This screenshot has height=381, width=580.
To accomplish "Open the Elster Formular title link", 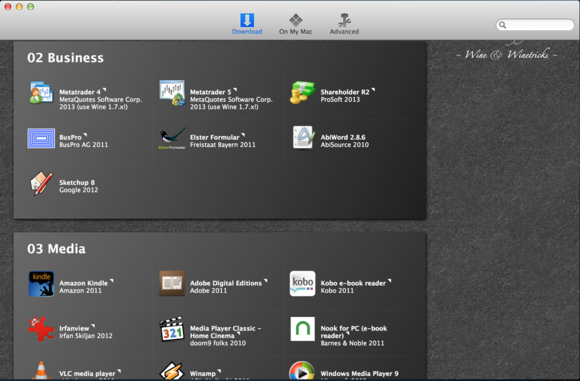I will pyautogui.click(x=215, y=137).
